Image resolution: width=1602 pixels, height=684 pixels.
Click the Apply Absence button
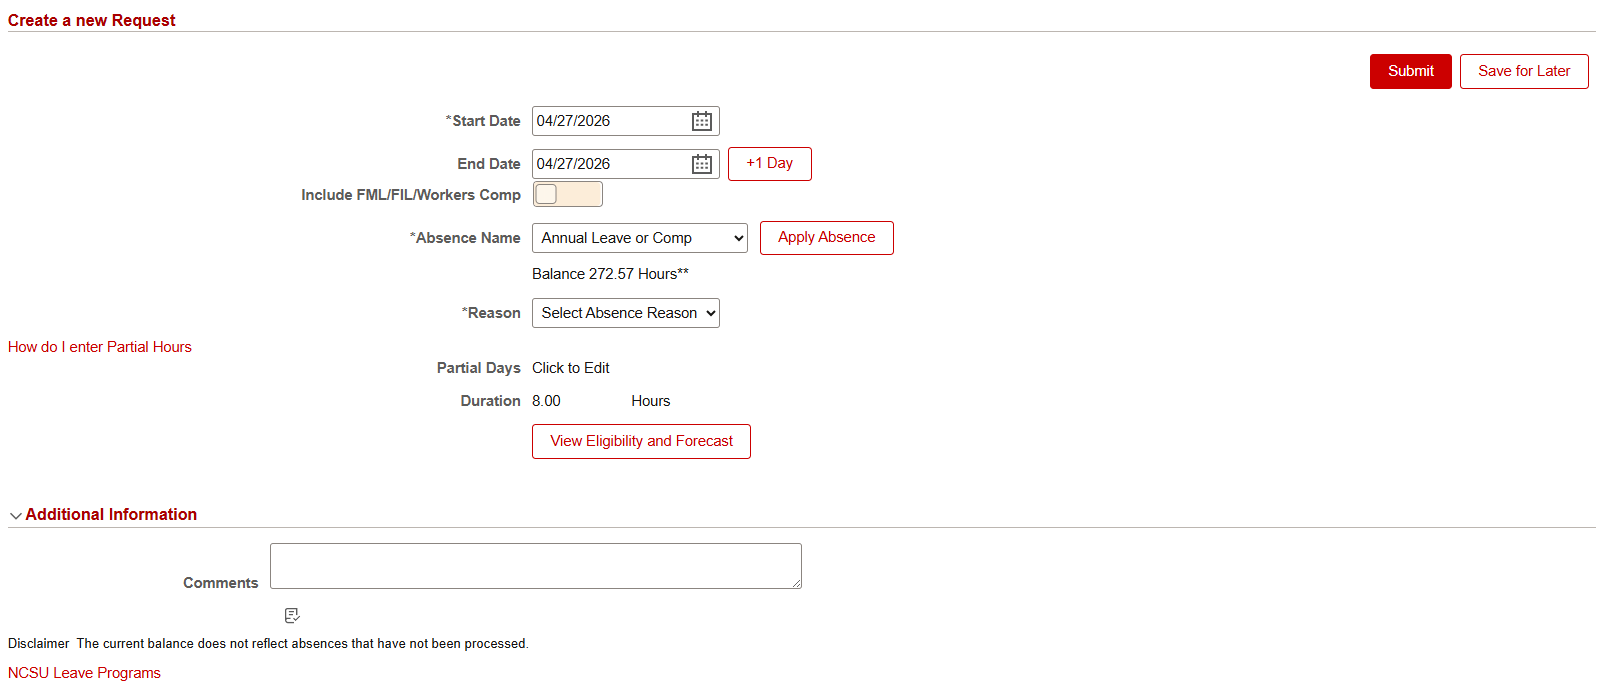click(x=827, y=238)
